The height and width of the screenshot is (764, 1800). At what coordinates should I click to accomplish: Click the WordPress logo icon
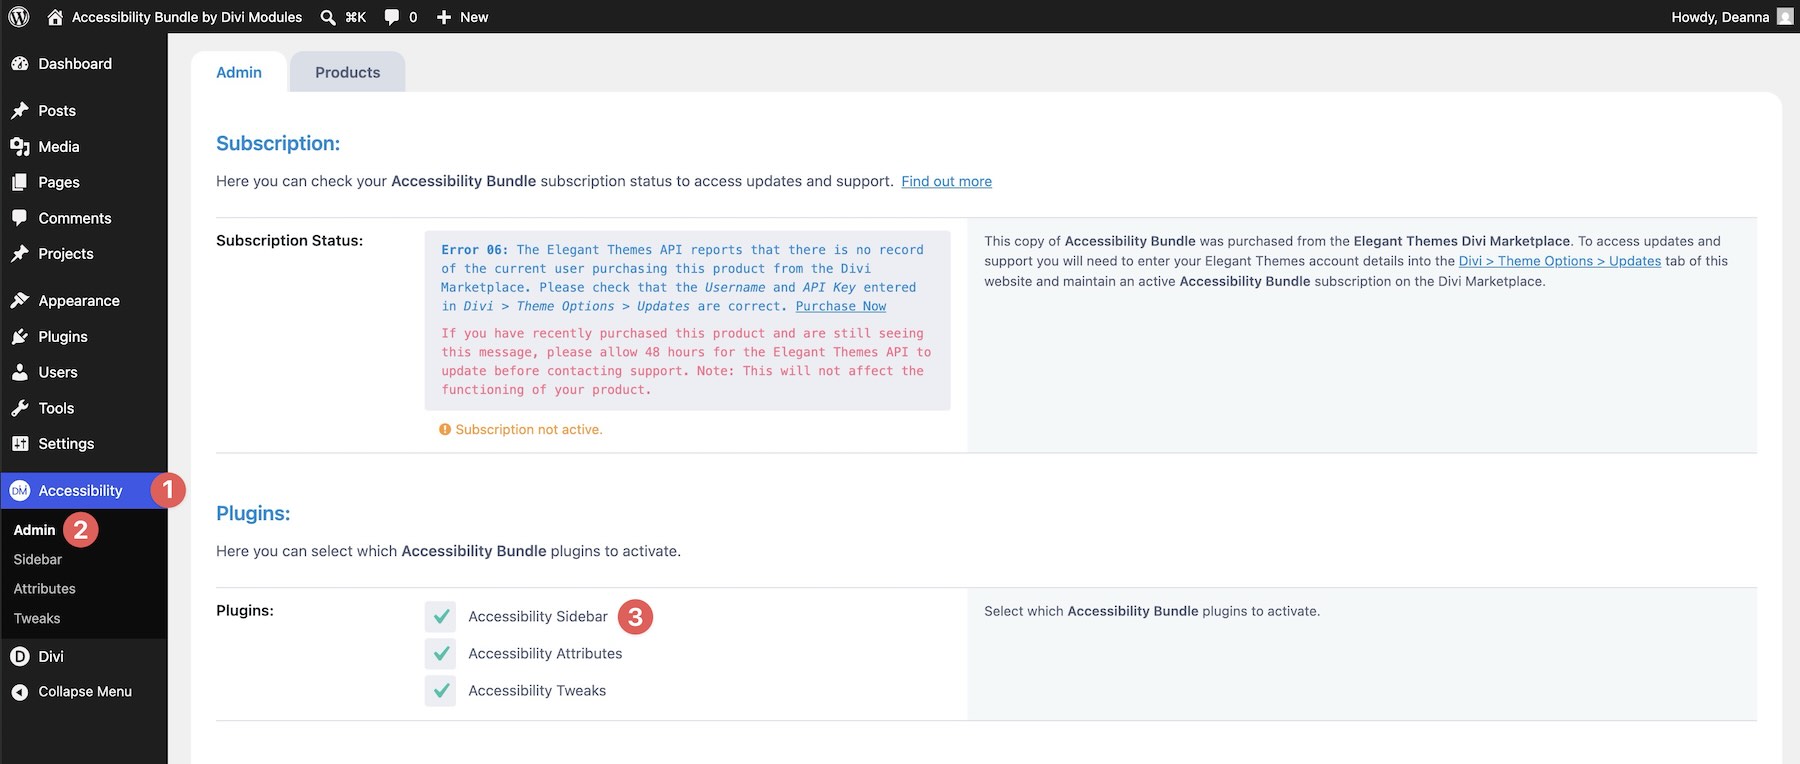(18, 17)
